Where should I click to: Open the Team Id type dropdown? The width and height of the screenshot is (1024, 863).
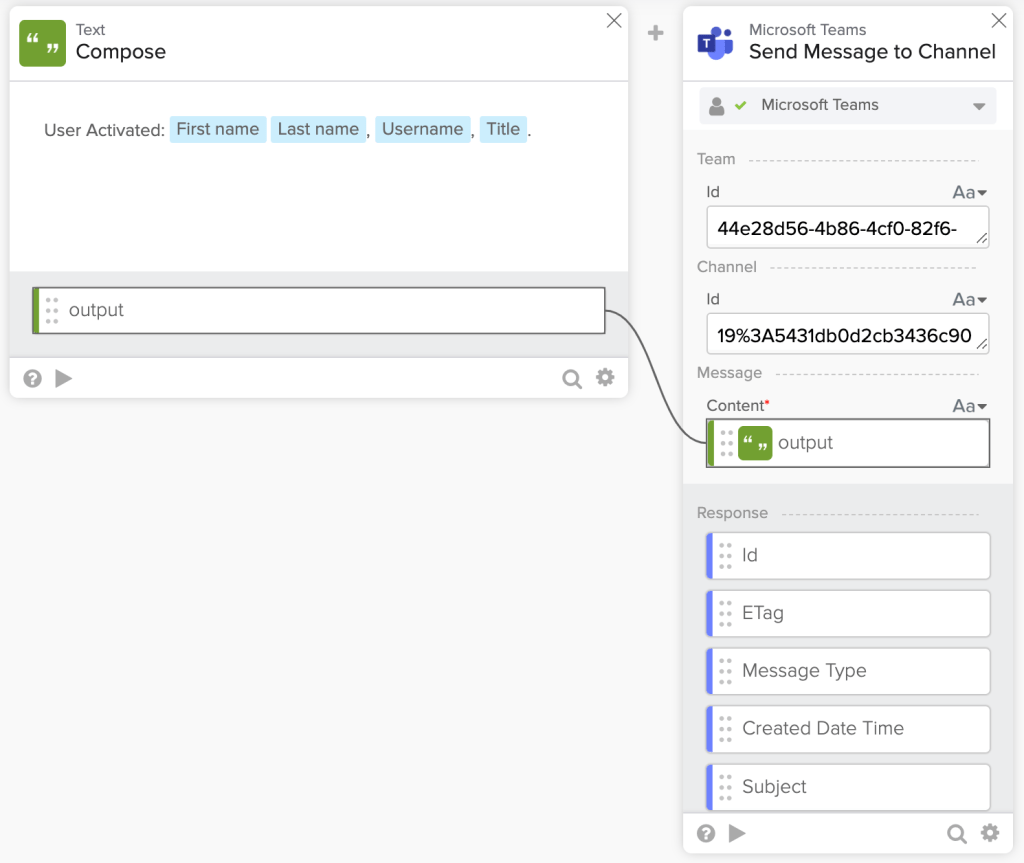tap(969, 192)
